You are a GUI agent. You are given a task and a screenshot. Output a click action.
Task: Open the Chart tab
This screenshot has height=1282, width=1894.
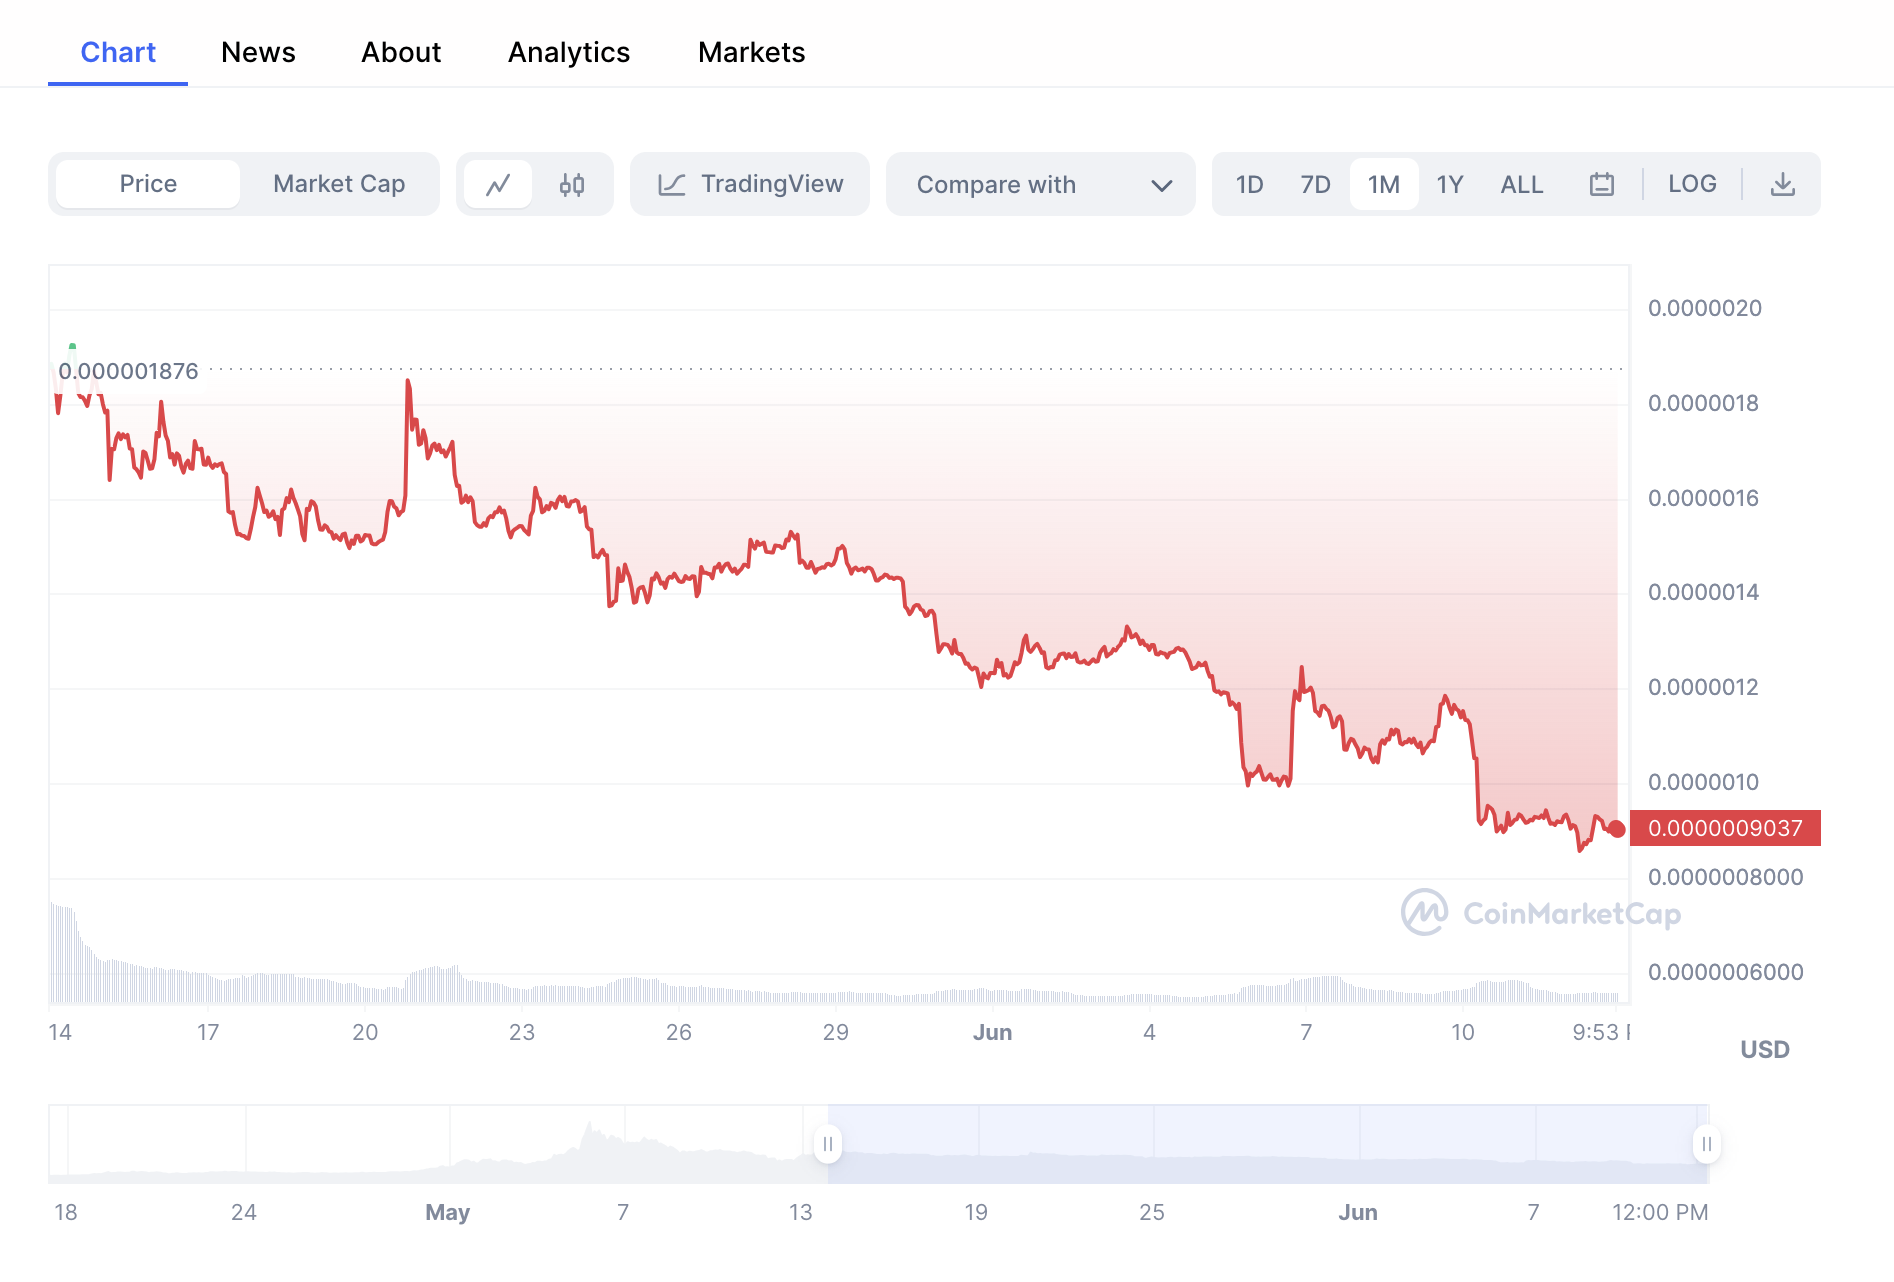[x=118, y=52]
